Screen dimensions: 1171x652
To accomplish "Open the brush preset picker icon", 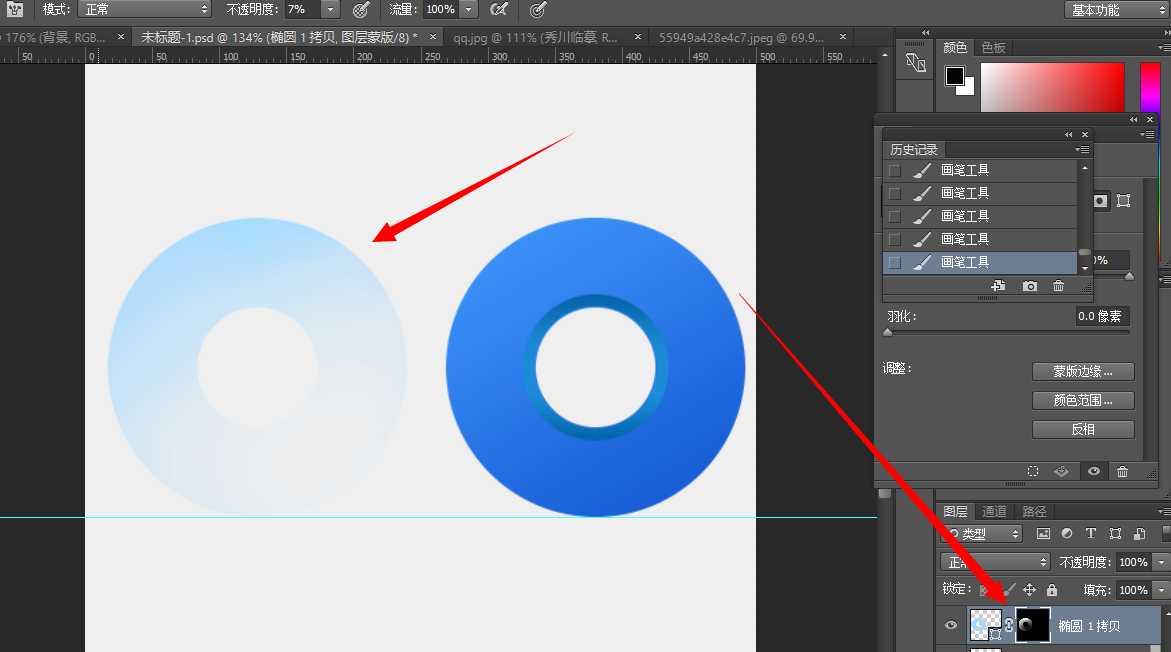I will click(x=17, y=10).
